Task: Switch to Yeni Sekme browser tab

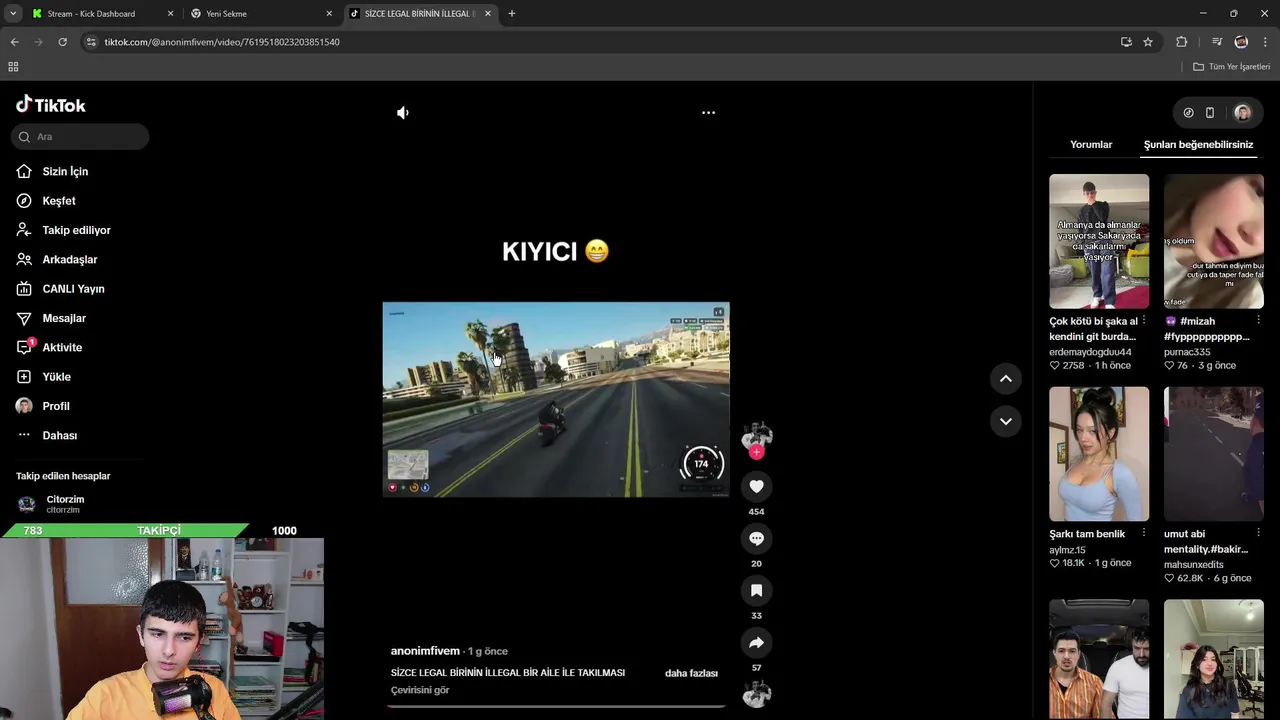Action: click(262, 14)
